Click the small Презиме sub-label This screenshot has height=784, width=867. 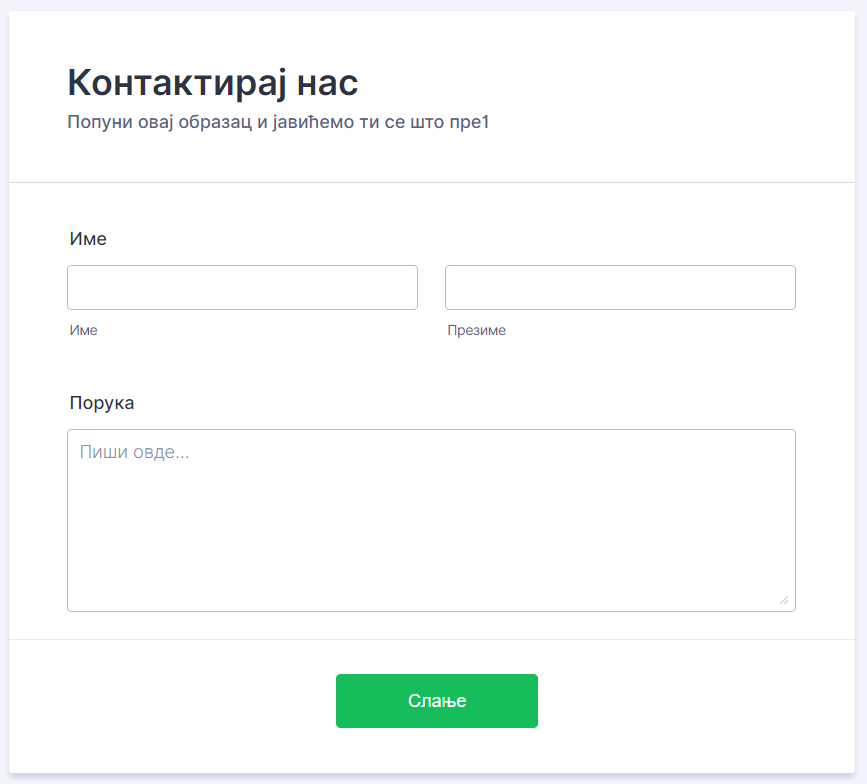point(477,330)
